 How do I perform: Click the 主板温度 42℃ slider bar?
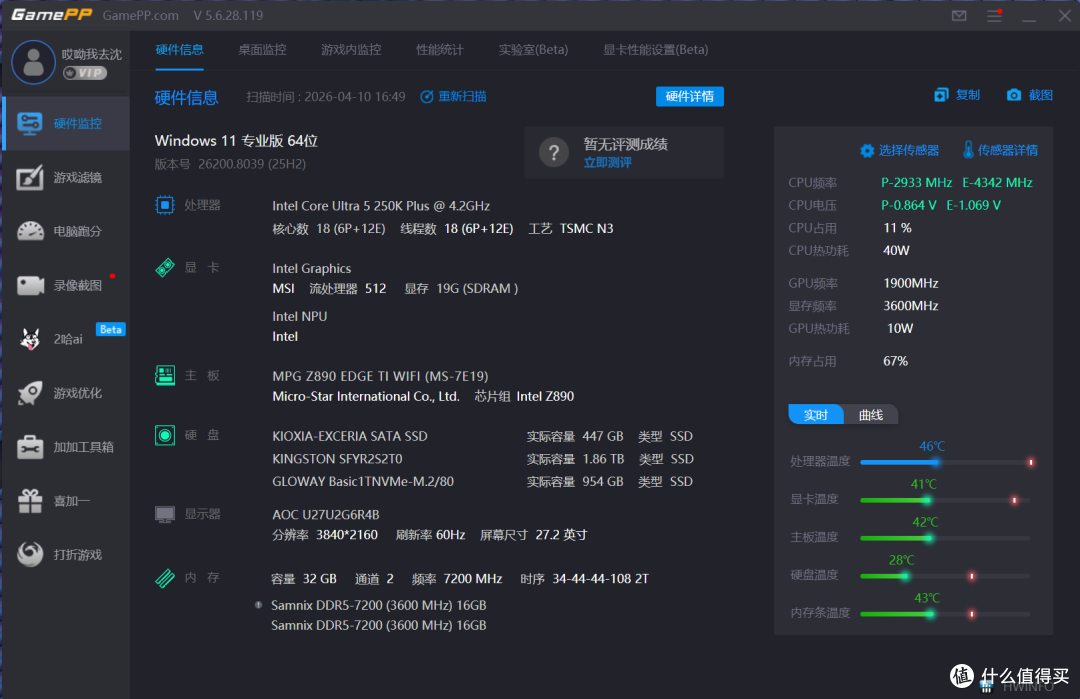tap(945, 538)
